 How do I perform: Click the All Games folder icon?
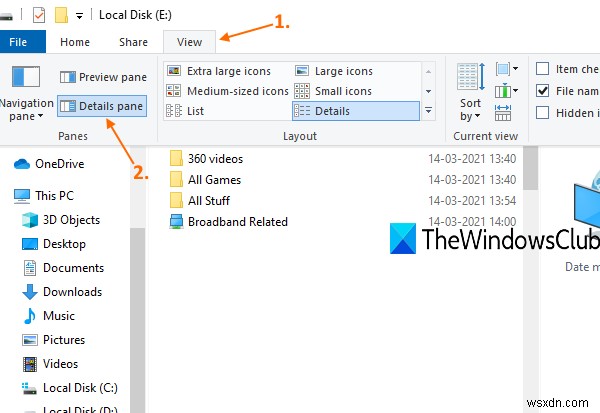pos(176,179)
